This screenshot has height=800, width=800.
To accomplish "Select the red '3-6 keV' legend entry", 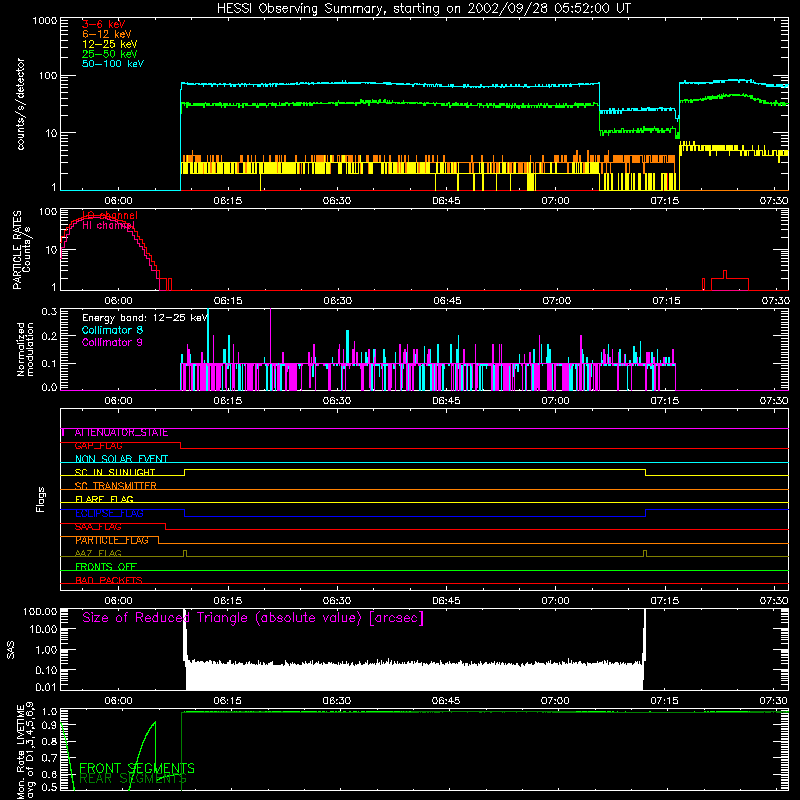I will [x=103, y=24].
